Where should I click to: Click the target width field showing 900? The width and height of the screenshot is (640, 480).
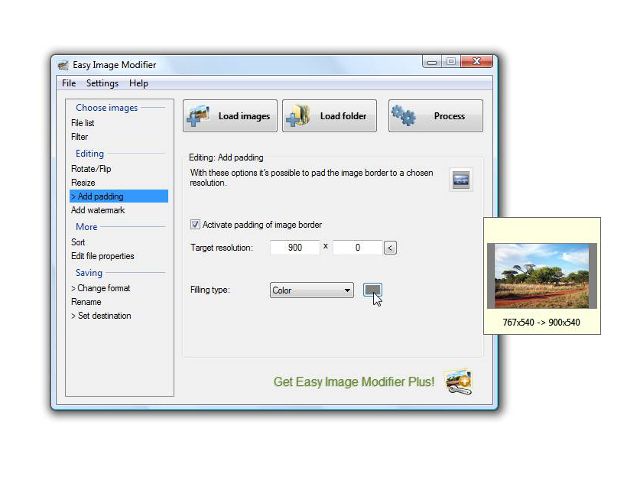tap(295, 248)
